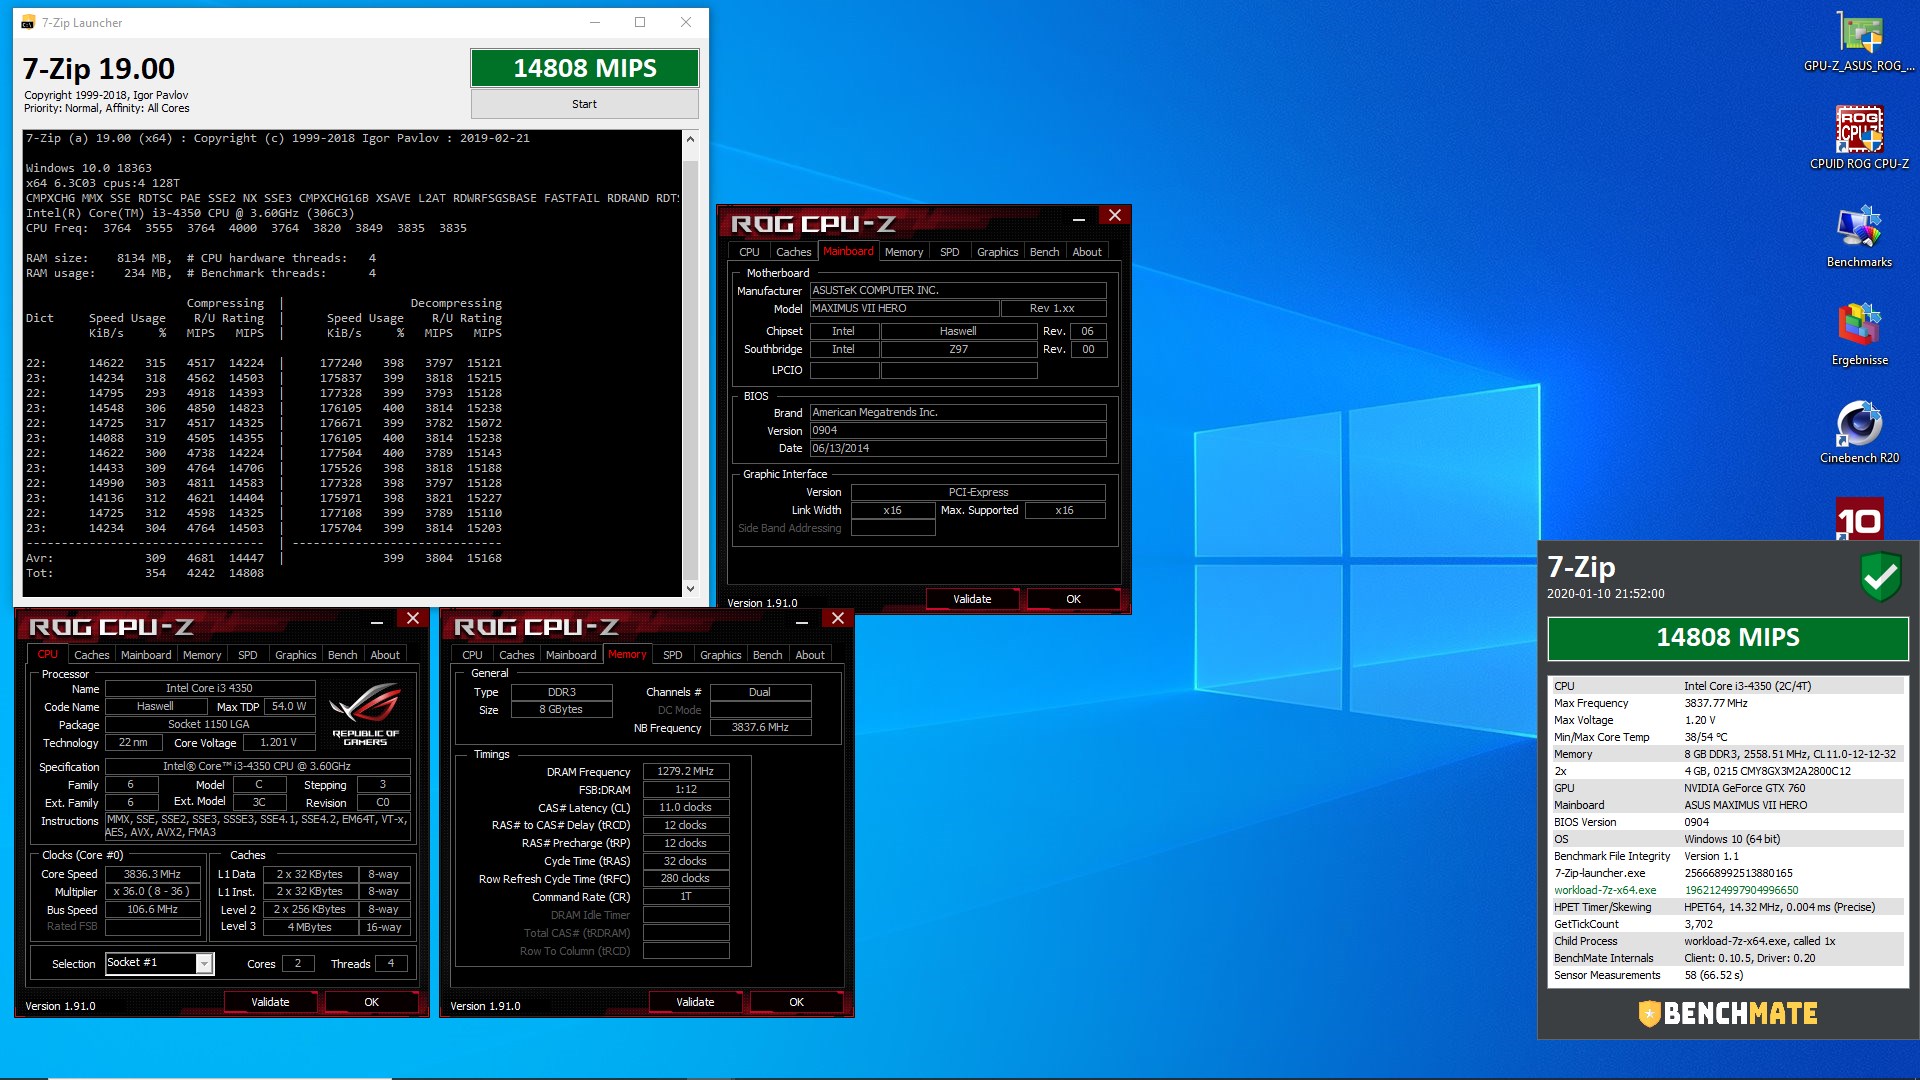The image size is (1920, 1080).
Task: Close the Mainboard ROG CPU-Z window
Action: point(1115,215)
